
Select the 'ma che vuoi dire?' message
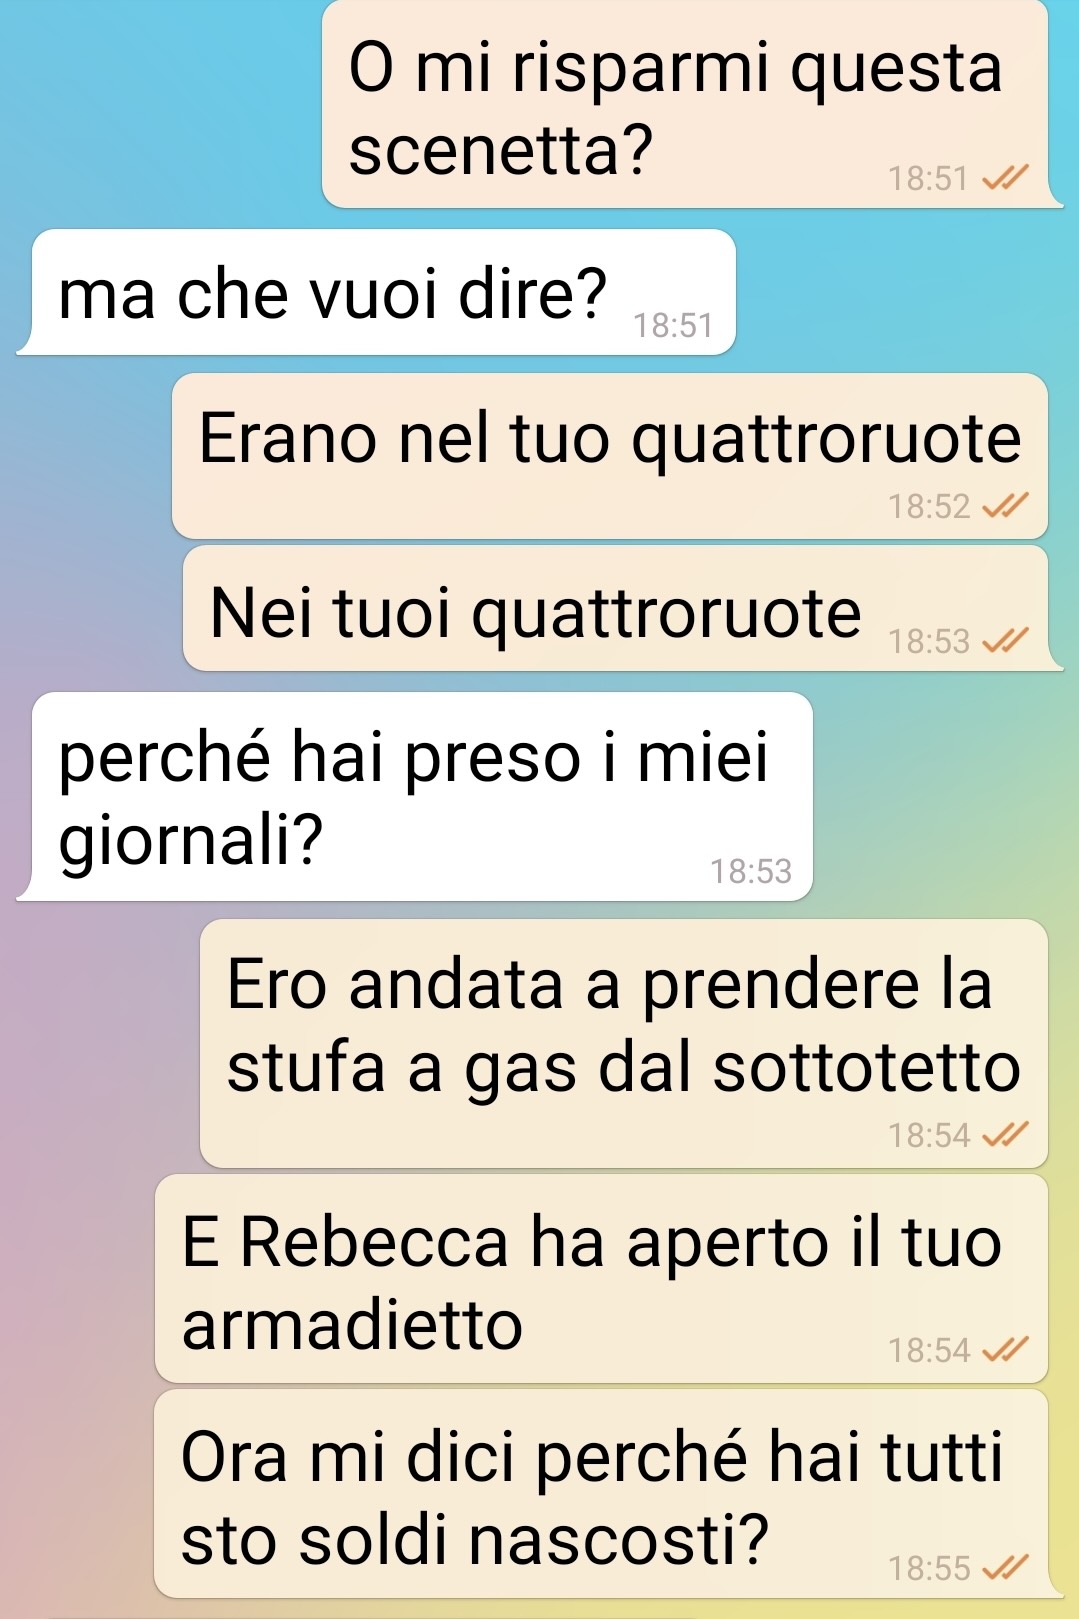pos(384,292)
